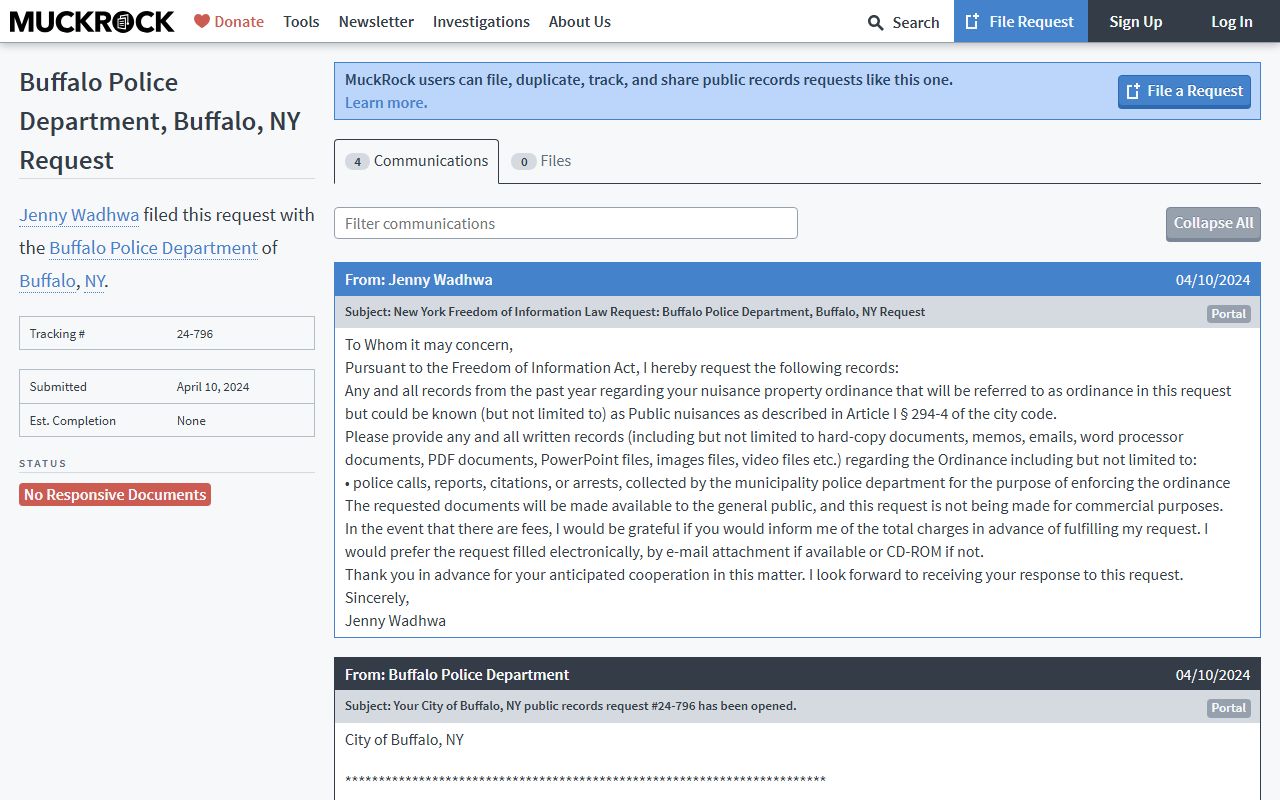Click the Files count badge 0
Image resolution: width=1280 pixels, height=800 pixels.
523,161
